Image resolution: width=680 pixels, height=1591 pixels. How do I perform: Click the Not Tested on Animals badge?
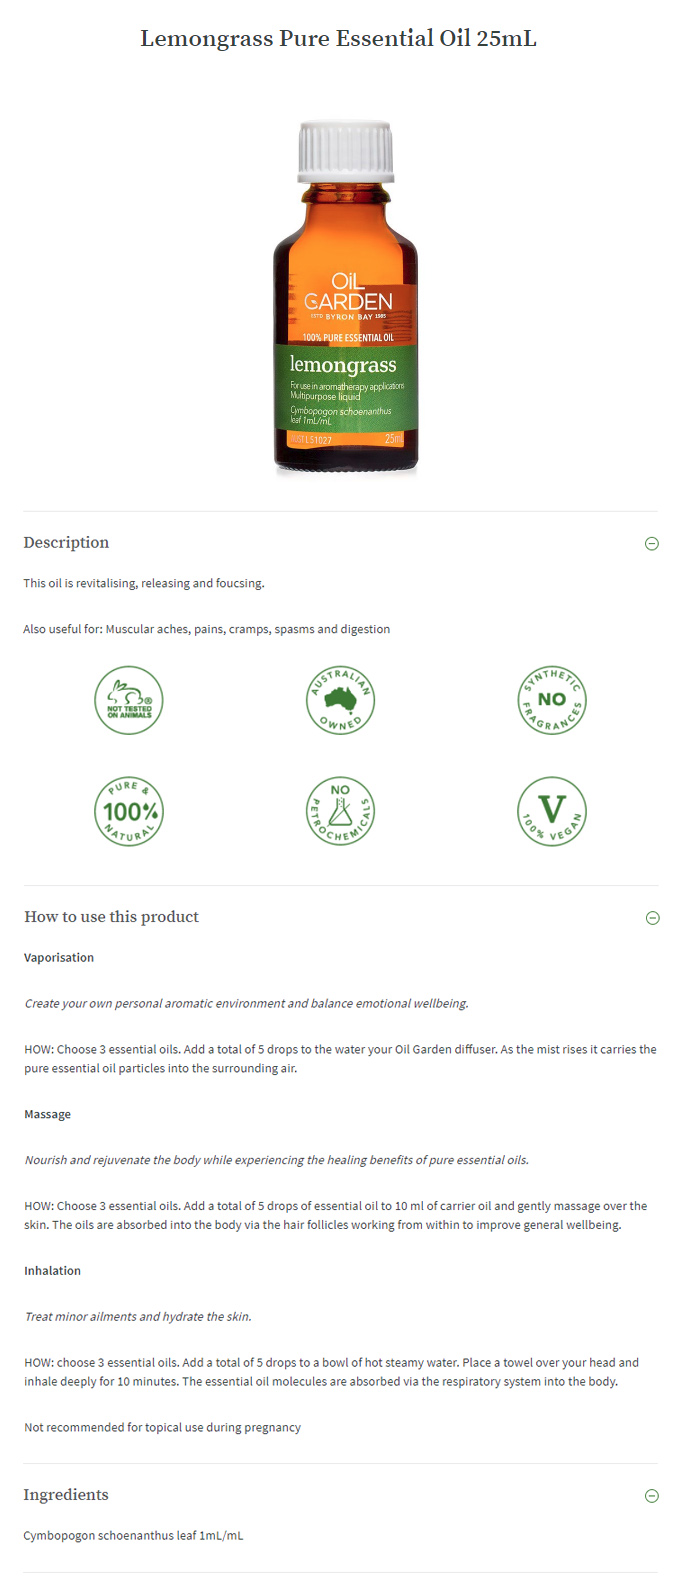[x=129, y=700]
